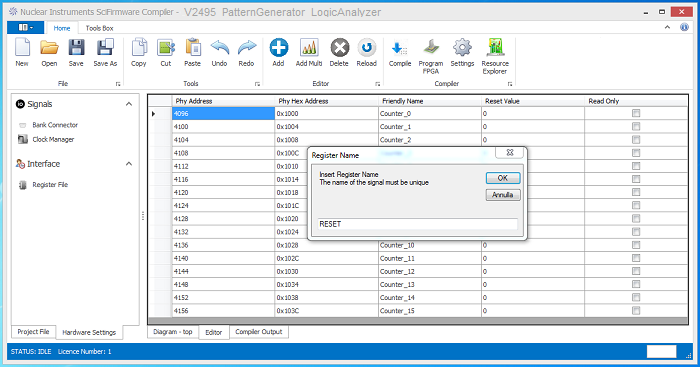Switch to Diagram - top tab
This screenshot has height=367, width=700.
pyautogui.click(x=173, y=332)
